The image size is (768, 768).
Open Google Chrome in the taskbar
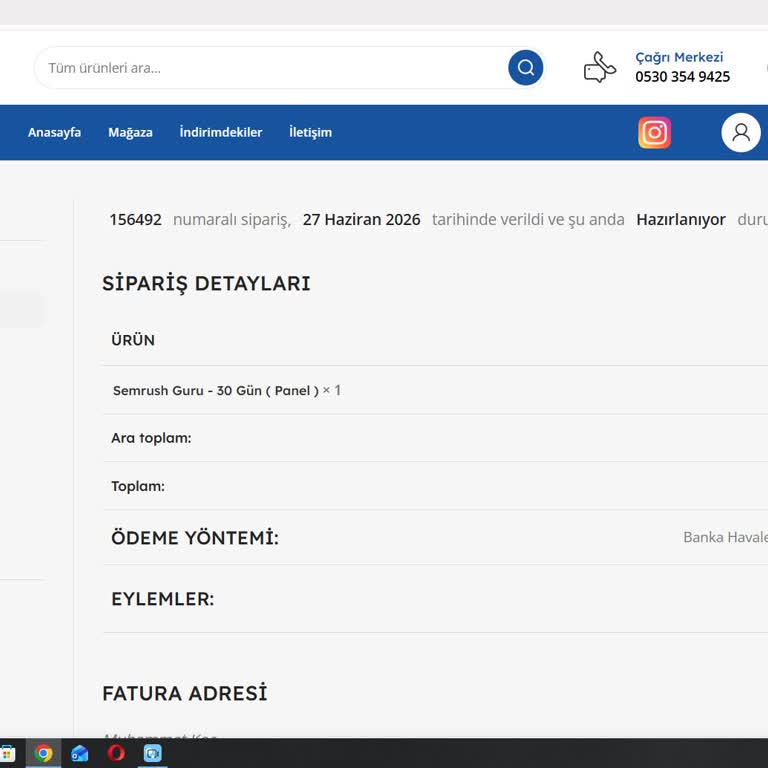pyautogui.click(x=43, y=753)
